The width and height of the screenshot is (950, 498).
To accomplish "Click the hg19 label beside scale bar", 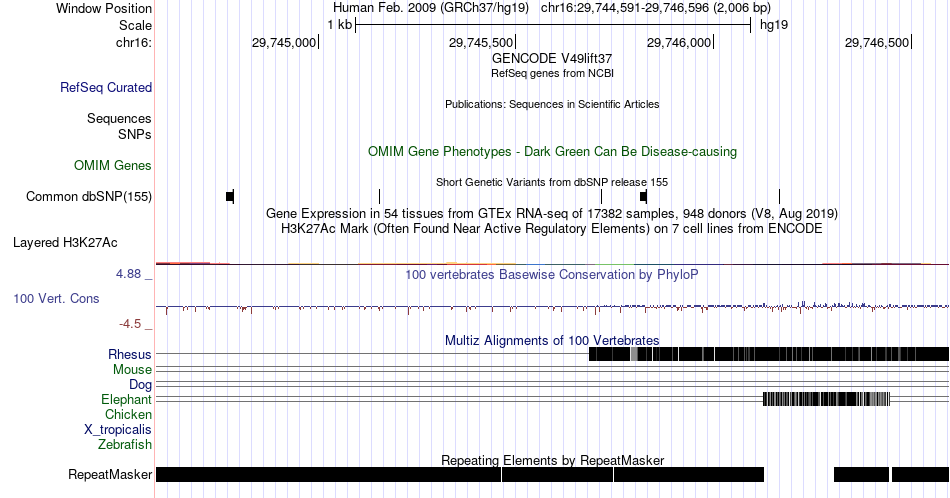I will pos(774,25).
